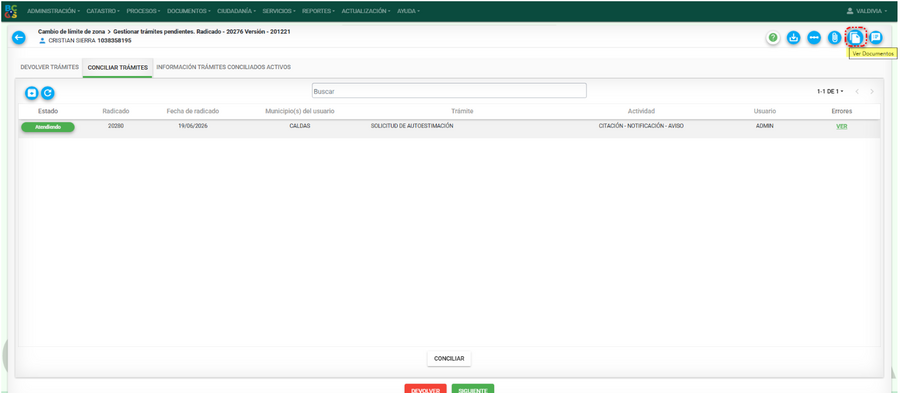Expand the 1-1 DE 1 page size dropdown
900x393 pixels.
(x=829, y=92)
